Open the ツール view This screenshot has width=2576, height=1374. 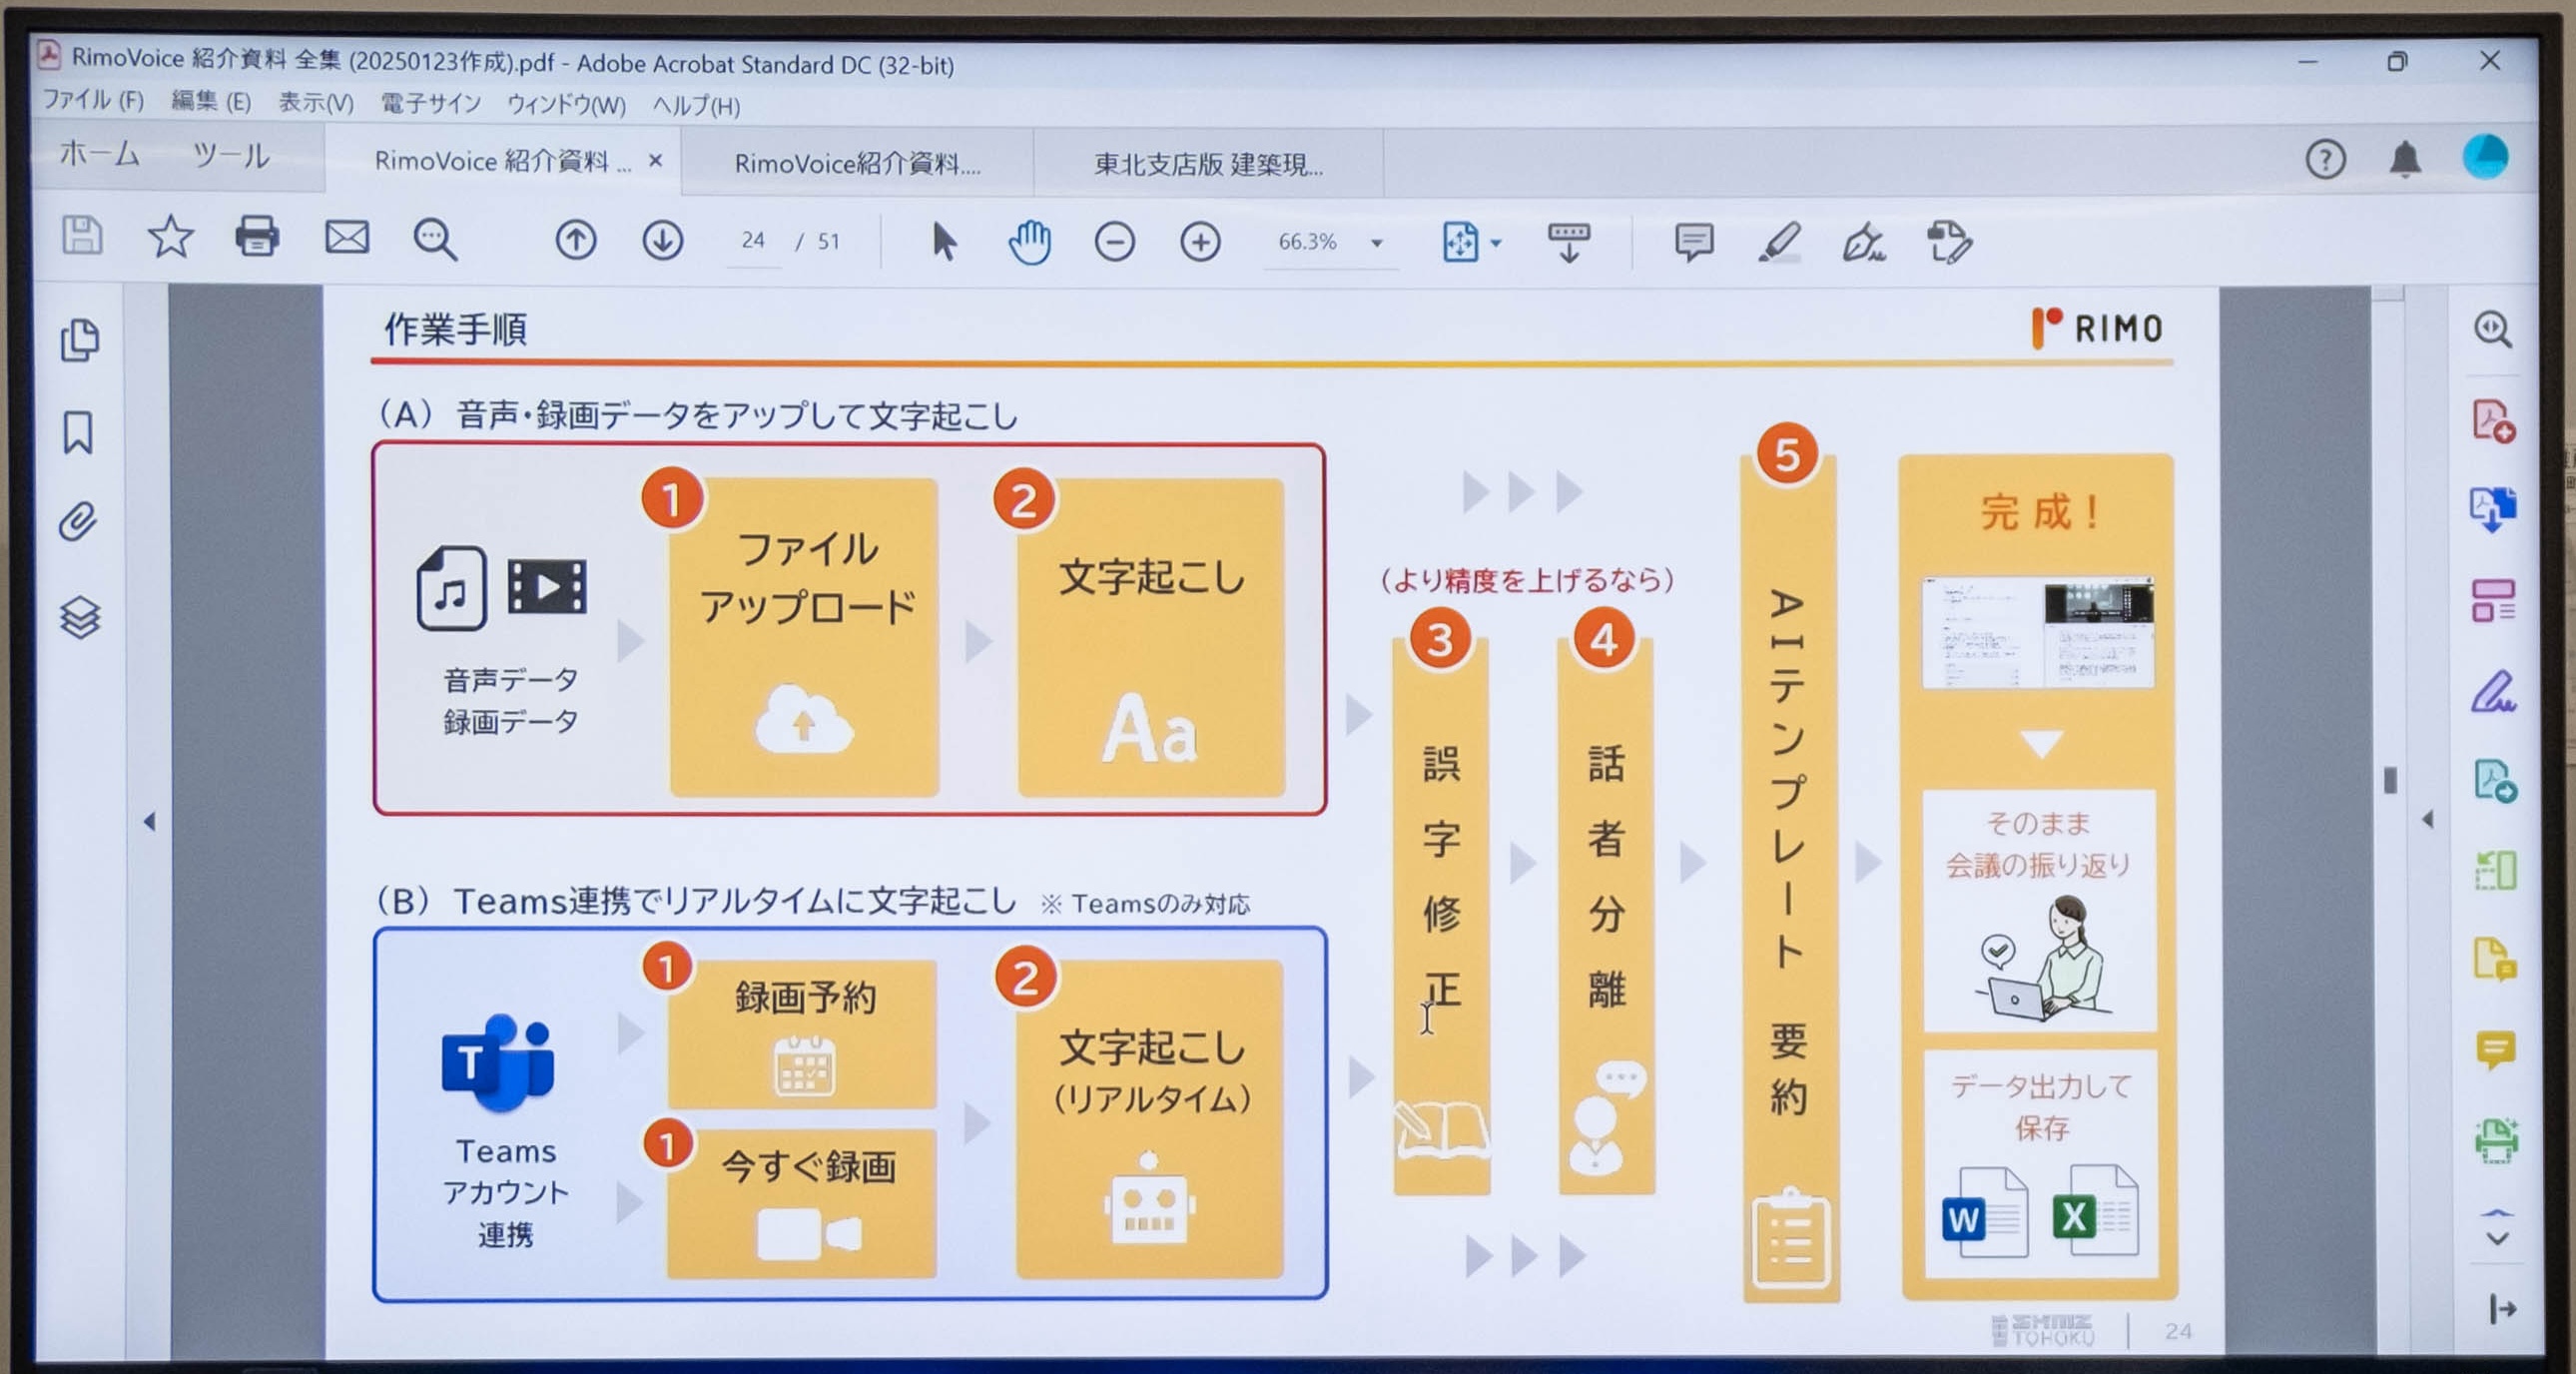[230, 155]
